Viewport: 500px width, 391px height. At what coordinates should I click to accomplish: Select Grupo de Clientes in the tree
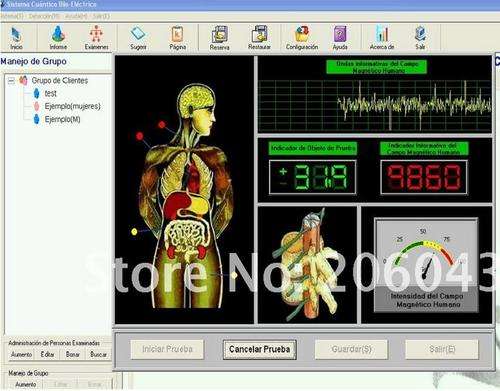[x=60, y=80]
